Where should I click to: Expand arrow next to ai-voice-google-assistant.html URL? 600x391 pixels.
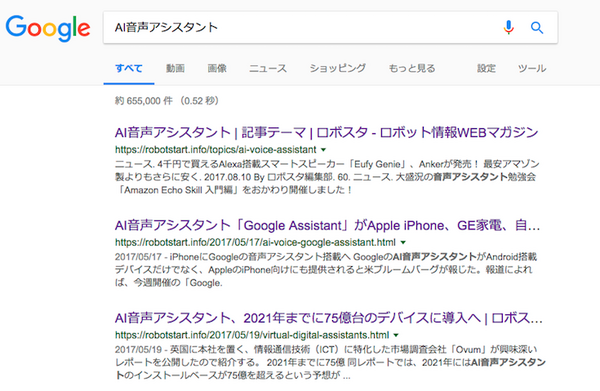pos(403,243)
